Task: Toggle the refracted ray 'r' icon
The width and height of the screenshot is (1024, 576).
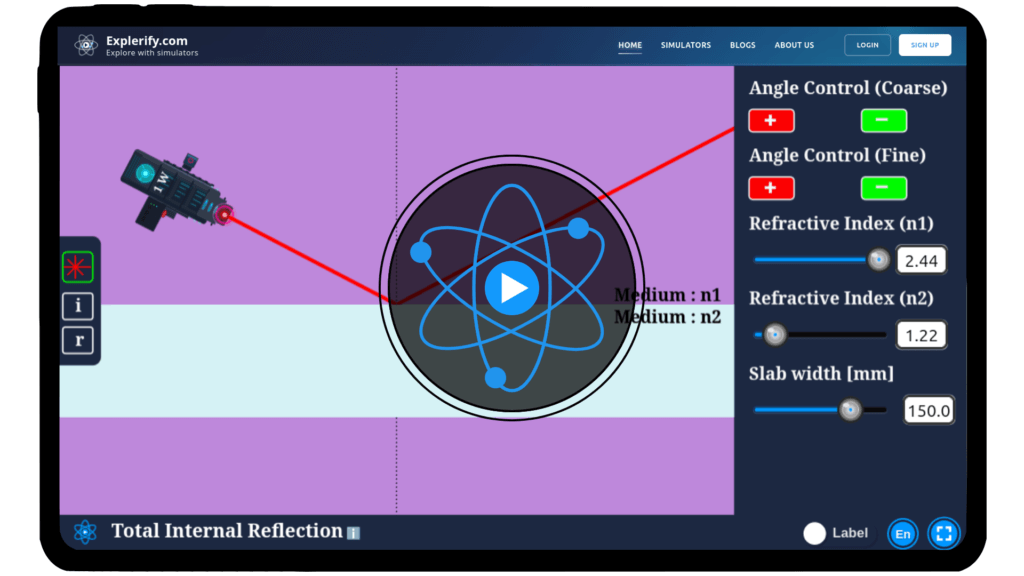Action: tap(78, 340)
